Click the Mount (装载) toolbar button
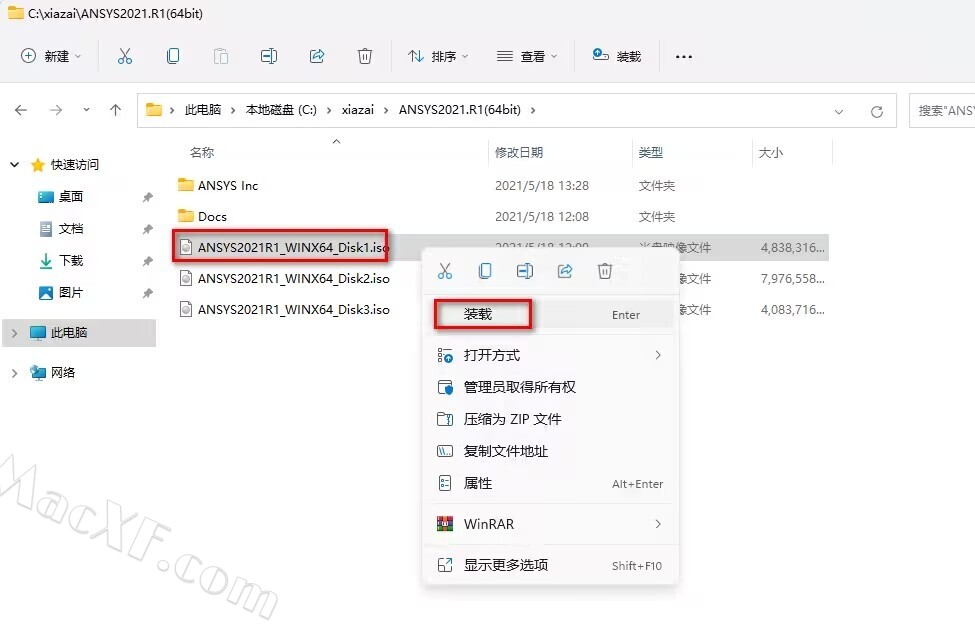Image resolution: width=975 pixels, height=625 pixels. pos(616,57)
